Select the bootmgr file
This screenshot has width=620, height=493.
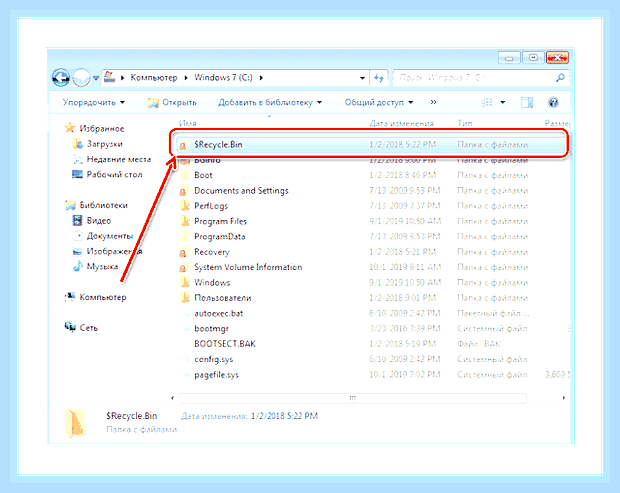point(211,329)
